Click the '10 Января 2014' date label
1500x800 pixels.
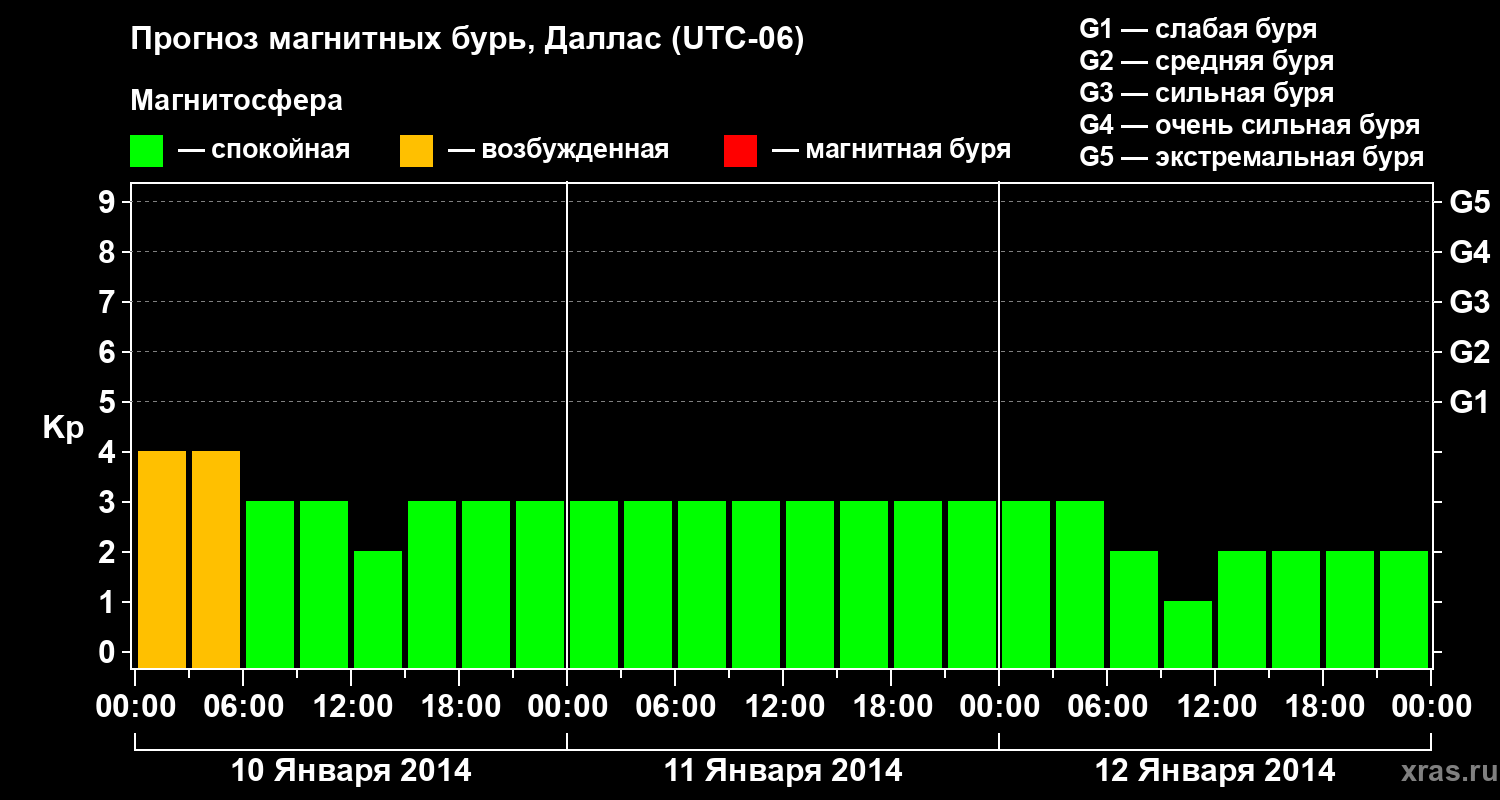tap(351, 771)
